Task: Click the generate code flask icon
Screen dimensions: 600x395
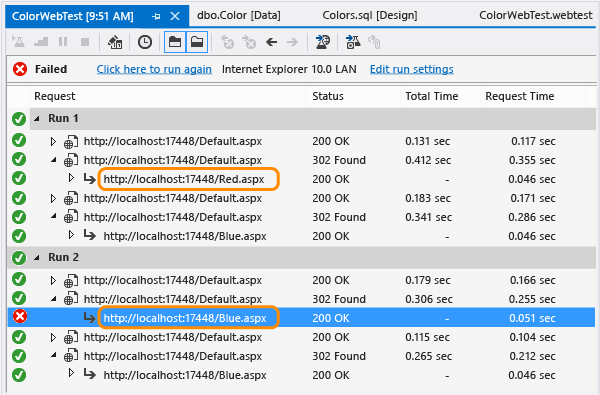Action: [x=323, y=42]
